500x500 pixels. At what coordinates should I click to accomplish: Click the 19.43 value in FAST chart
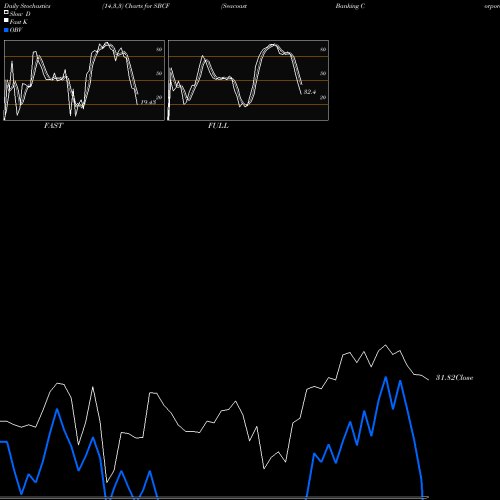coord(148,102)
